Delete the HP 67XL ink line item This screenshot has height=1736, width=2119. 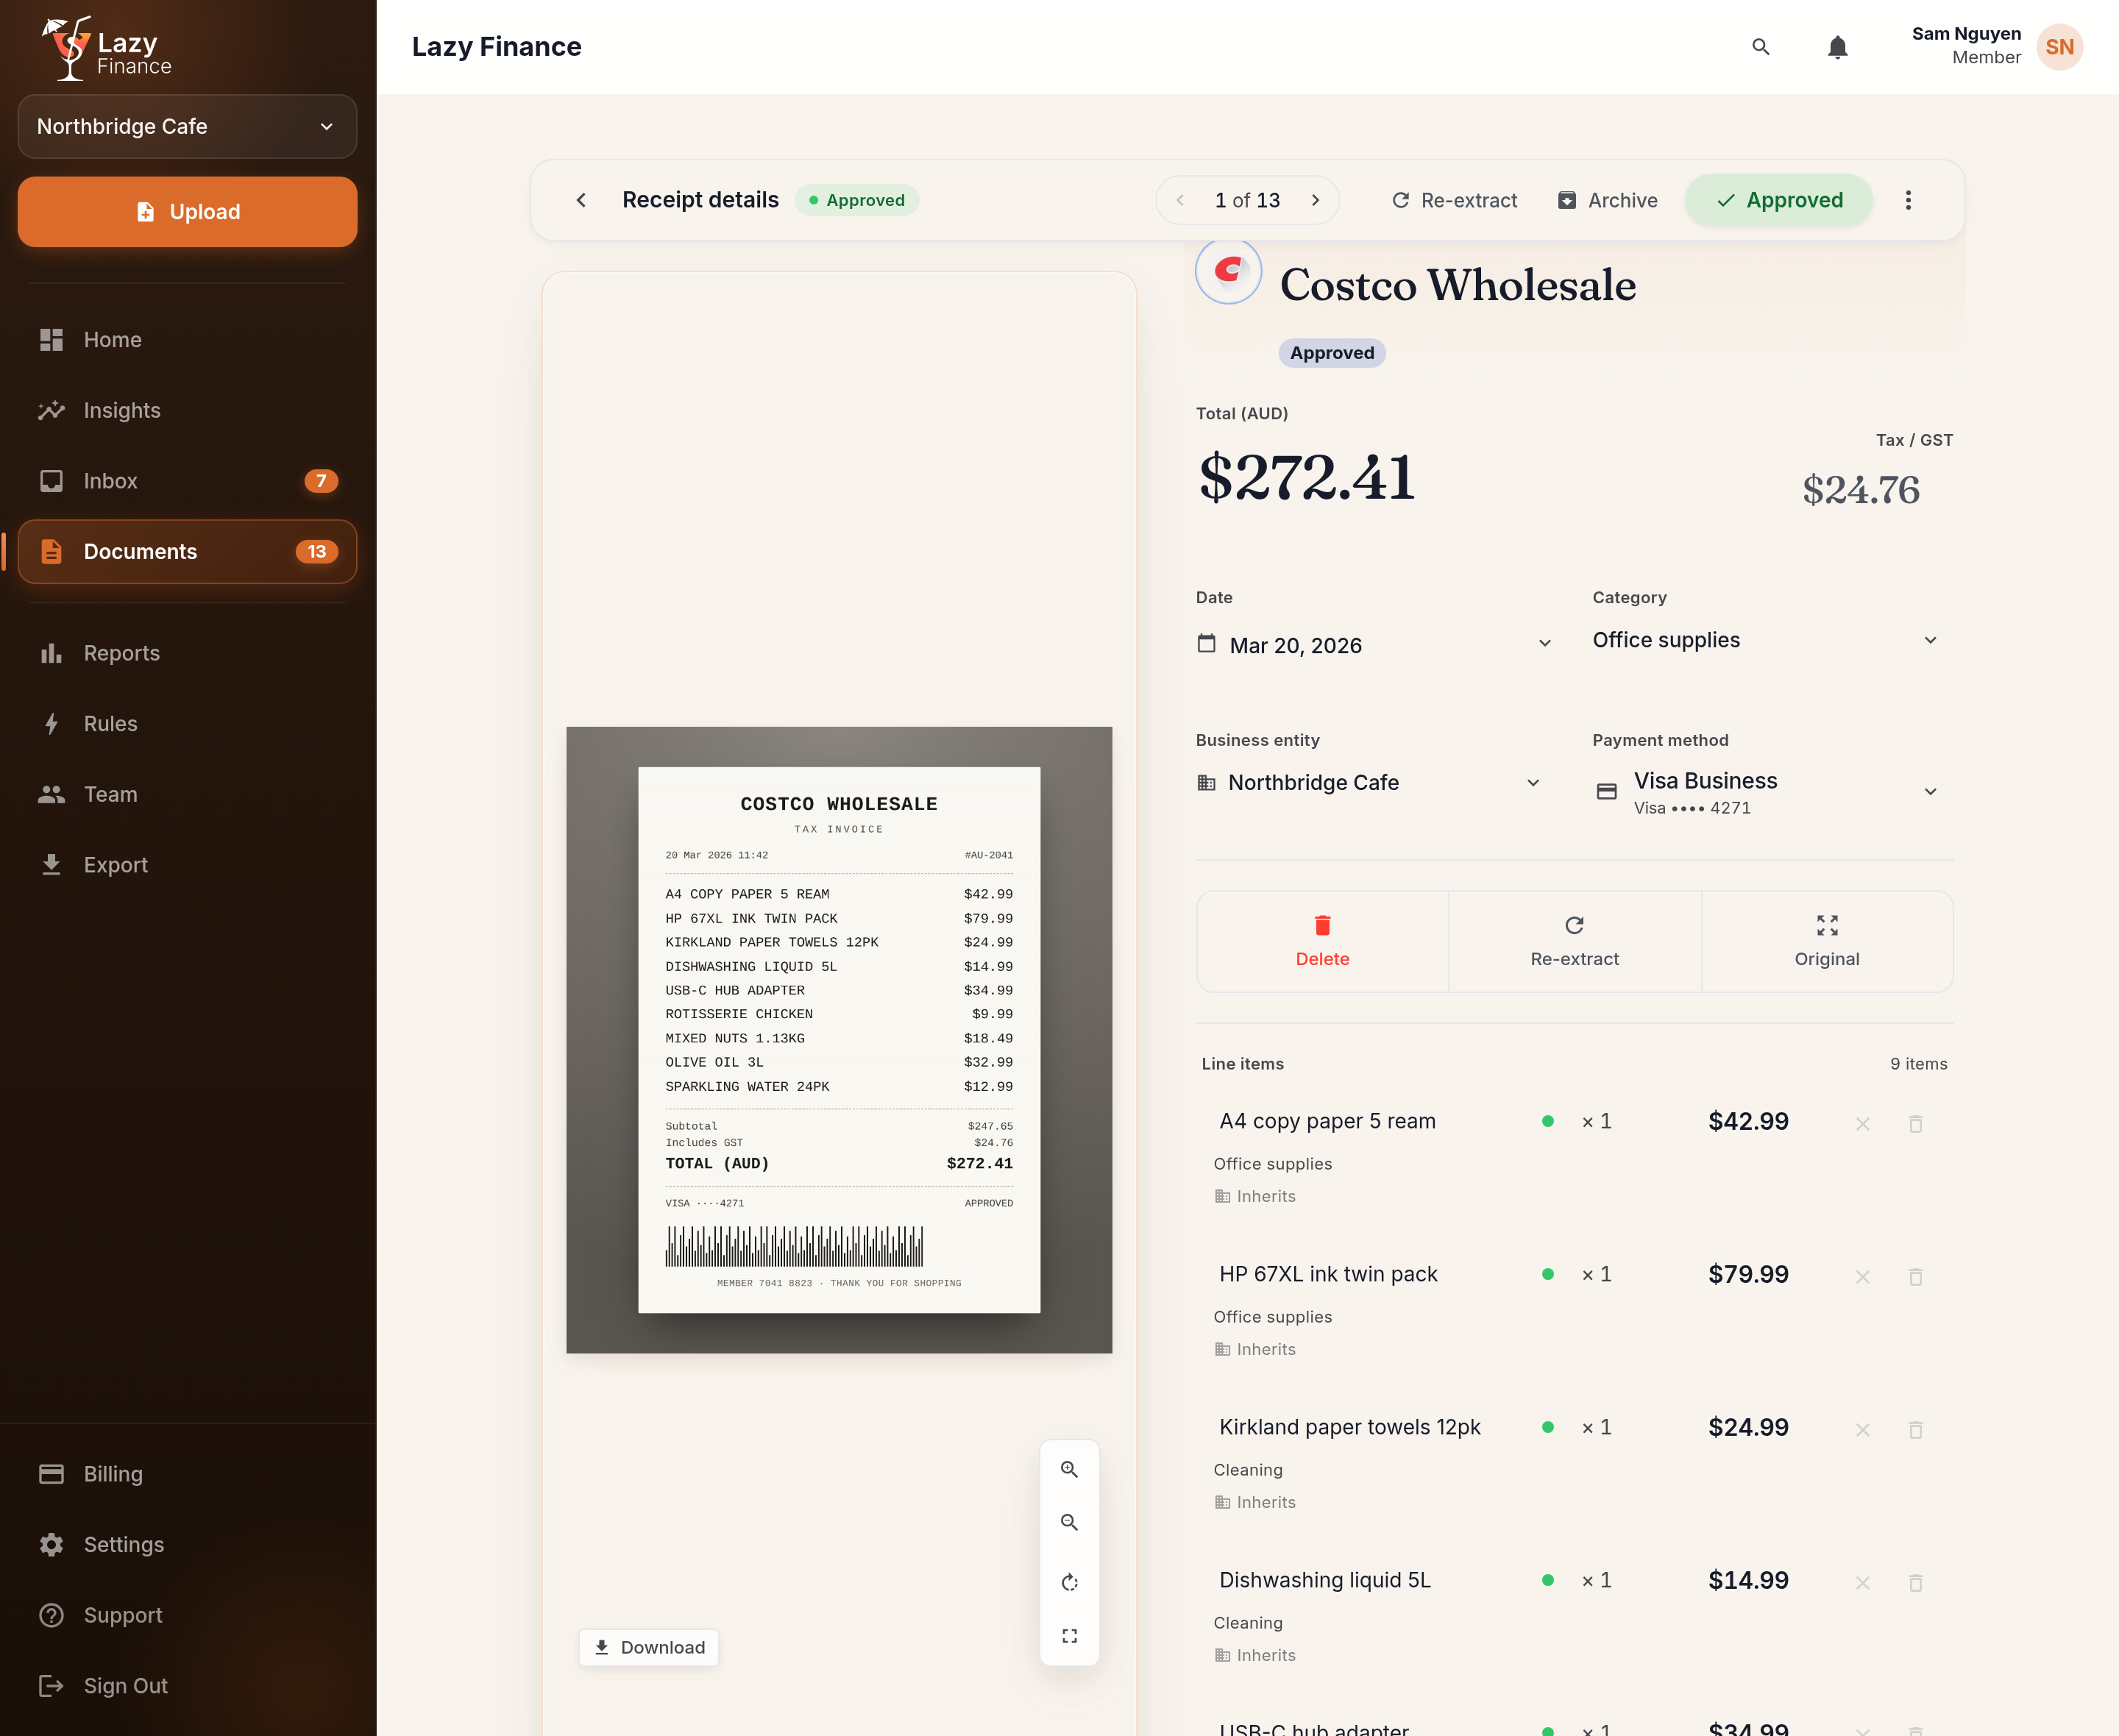[x=1915, y=1277]
